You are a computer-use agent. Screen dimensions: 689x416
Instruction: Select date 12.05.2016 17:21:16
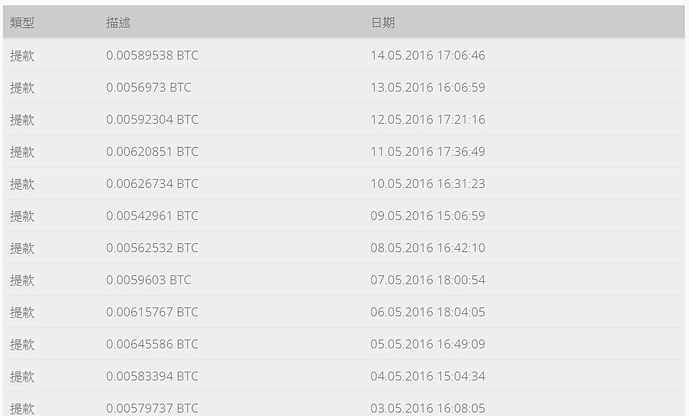pos(428,119)
